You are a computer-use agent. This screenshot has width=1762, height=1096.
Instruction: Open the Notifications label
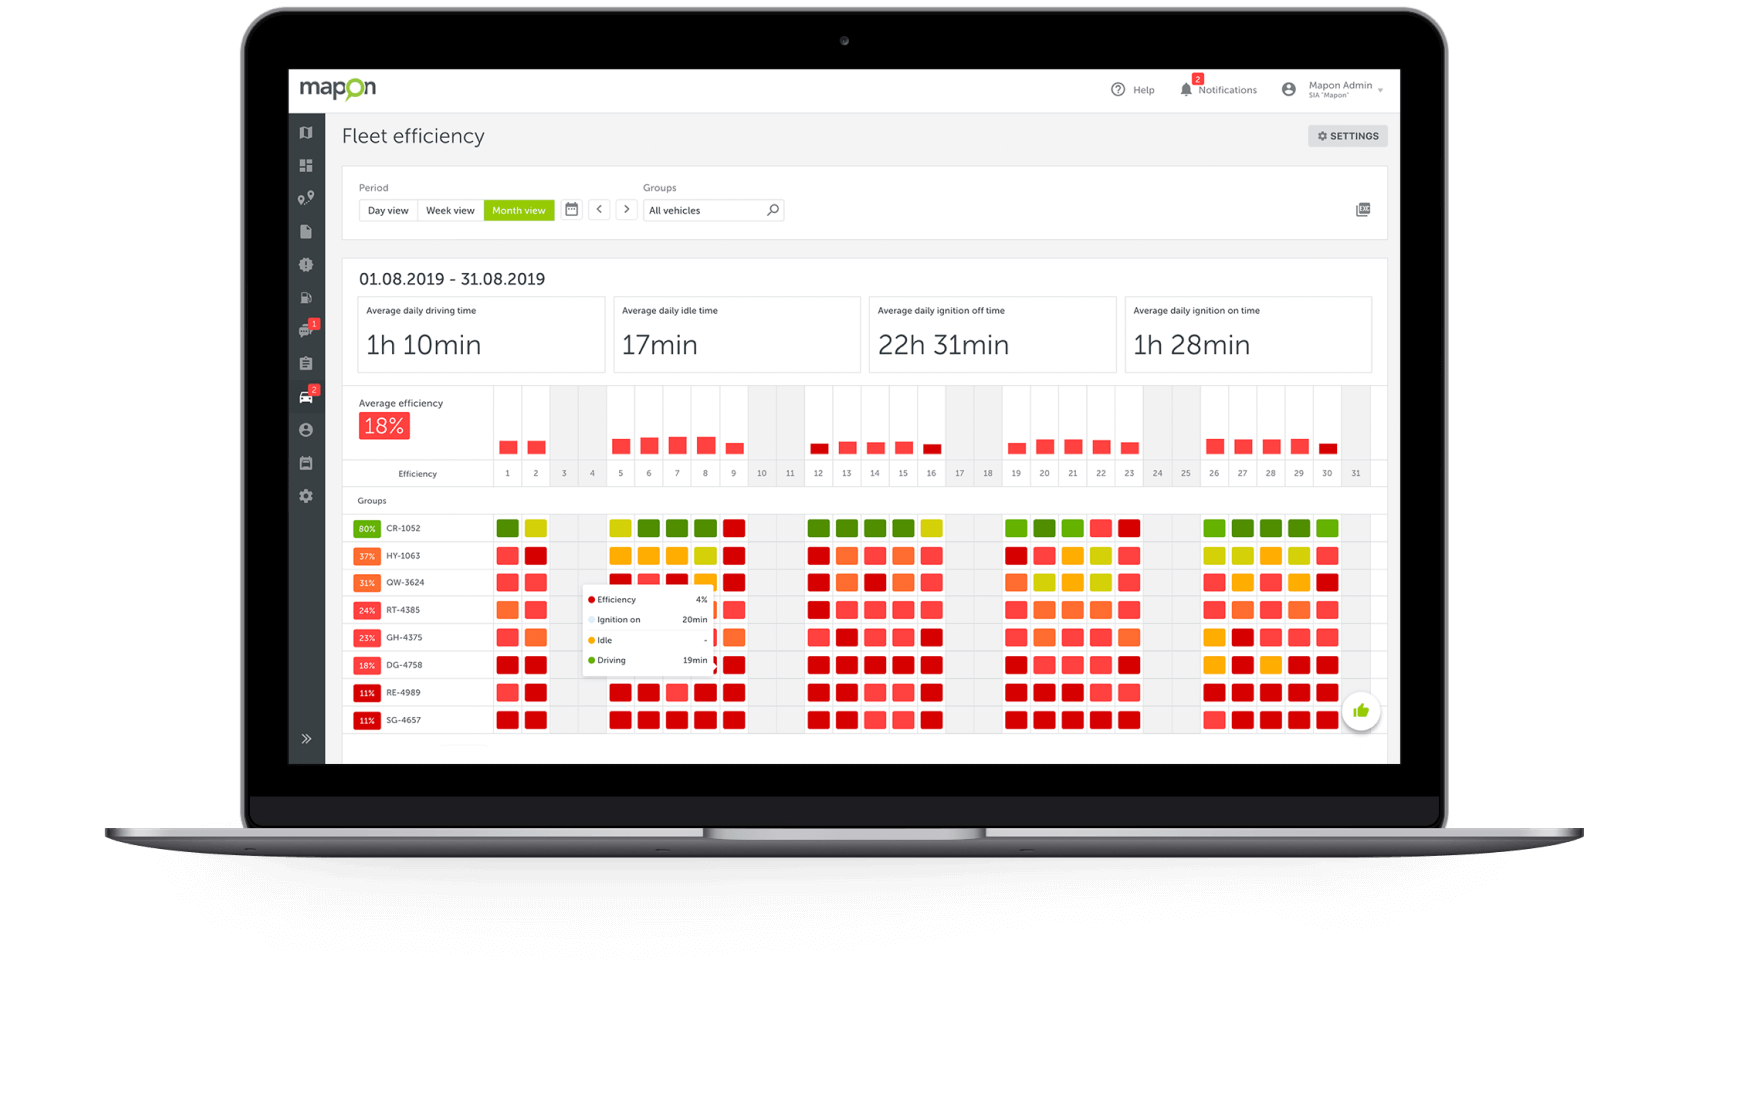click(1227, 90)
